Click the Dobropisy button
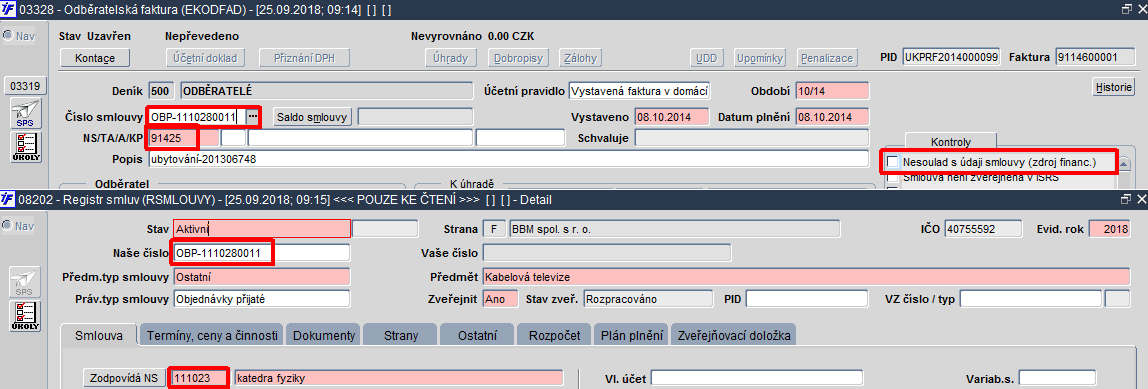The height and width of the screenshot is (389, 1148). [x=518, y=57]
